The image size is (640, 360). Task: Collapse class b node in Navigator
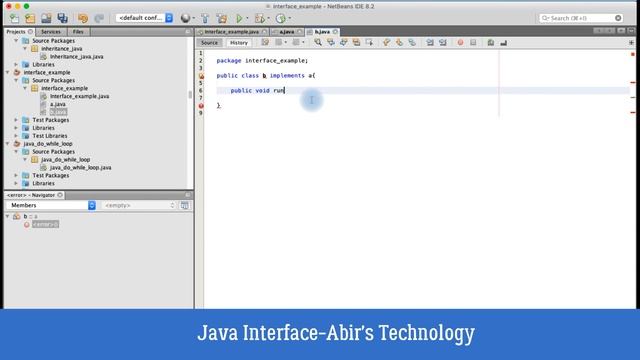(x=8, y=216)
